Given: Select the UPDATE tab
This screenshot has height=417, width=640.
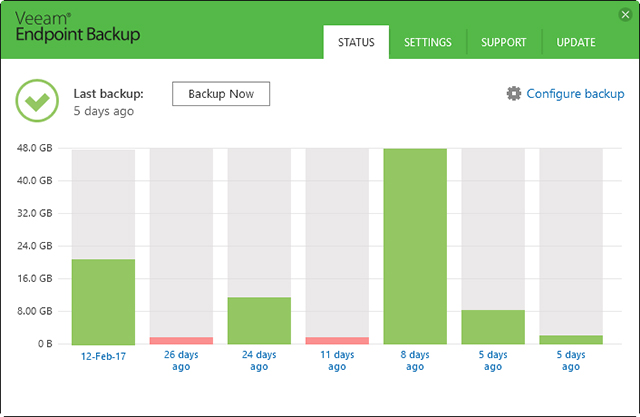Looking at the screenshot, I should [x=576, y=42].
